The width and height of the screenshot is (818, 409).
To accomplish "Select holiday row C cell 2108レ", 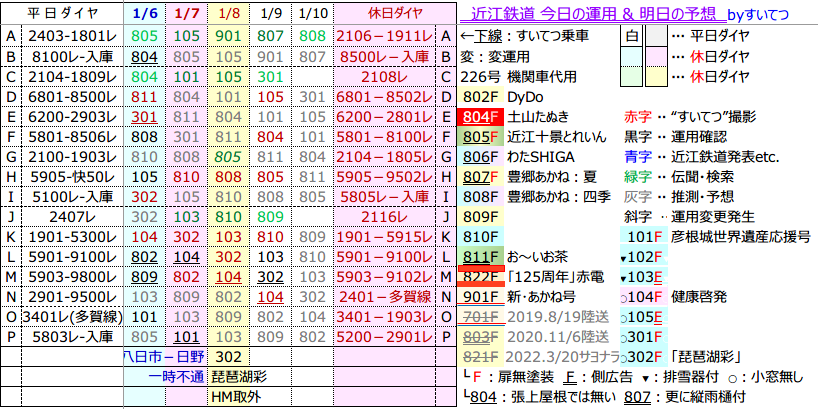I will (x=384, y=77).
